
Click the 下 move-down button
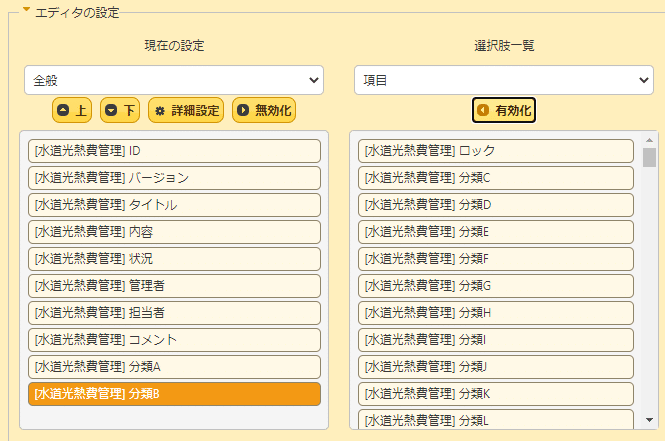(120, 111)
